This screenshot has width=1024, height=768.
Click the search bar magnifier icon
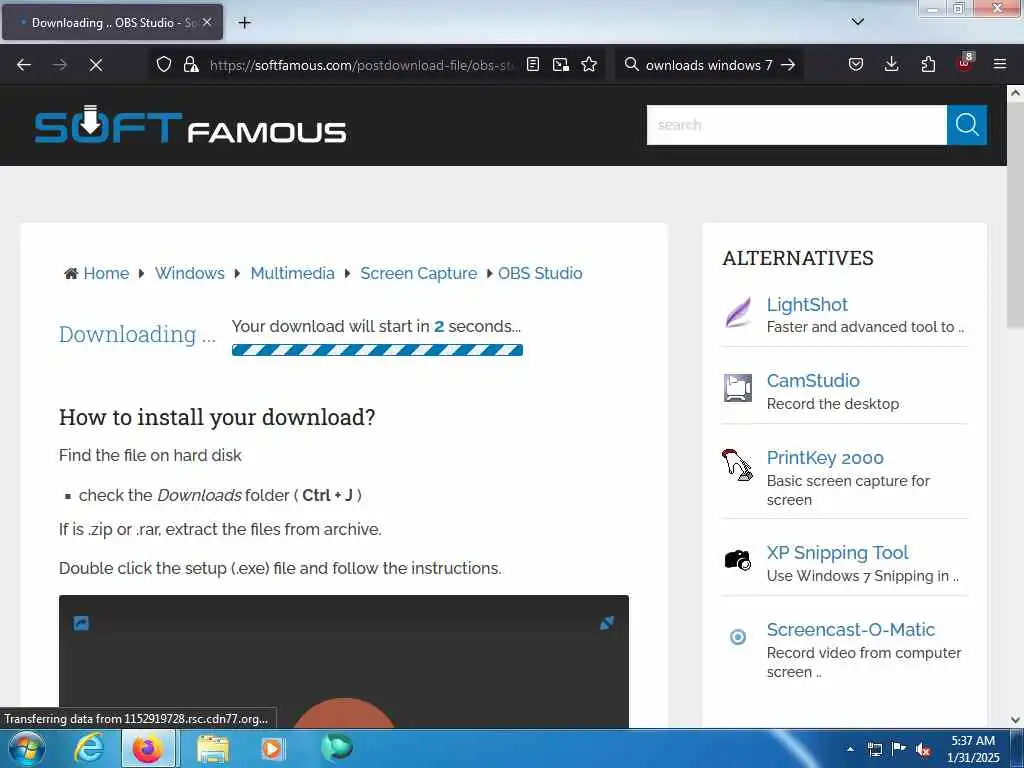[632, 65]
